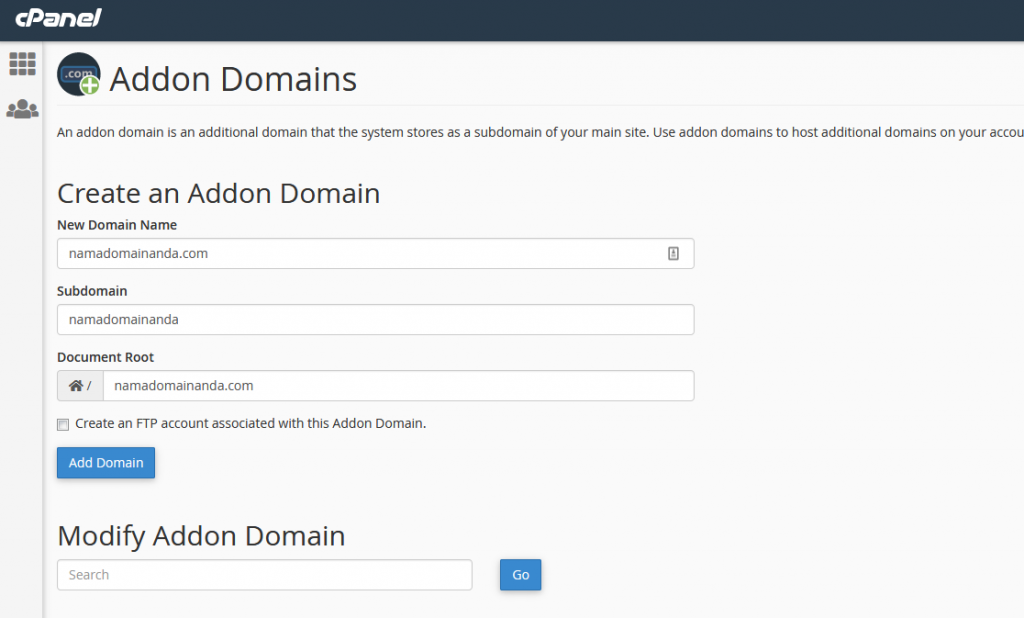Check the FTP account option for the addon domain
The image size is (1024, 618).
62,424
